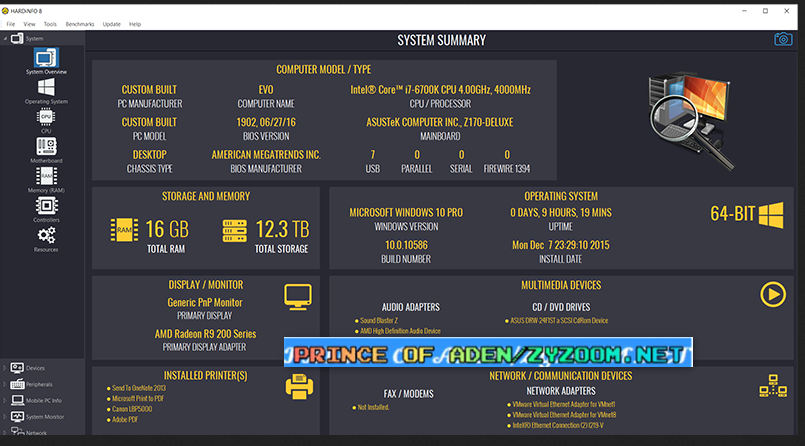Open the Update menu
Image resolution: width=805 pixels, height=446 pixels.
(x=111, y=24)
